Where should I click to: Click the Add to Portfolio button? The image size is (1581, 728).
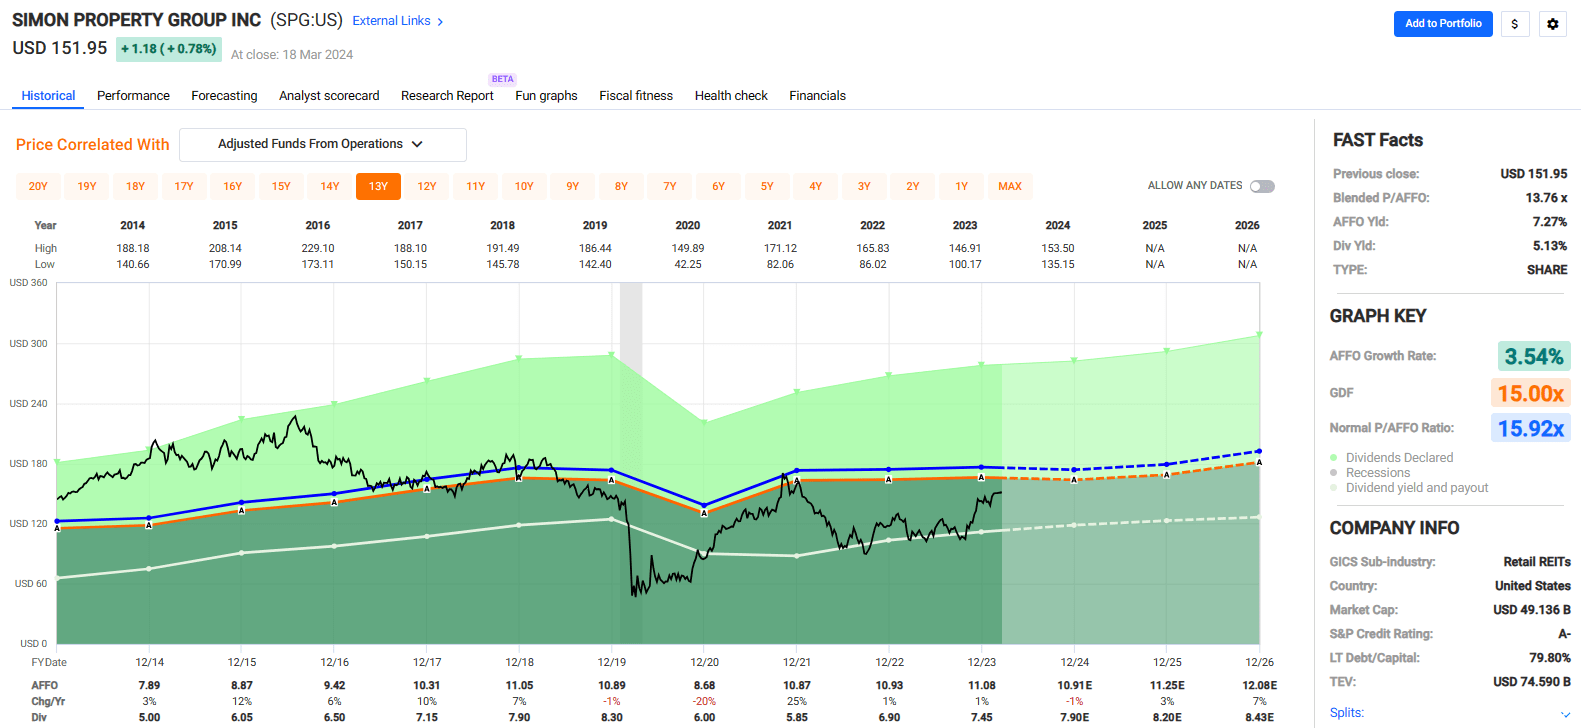1442,24
